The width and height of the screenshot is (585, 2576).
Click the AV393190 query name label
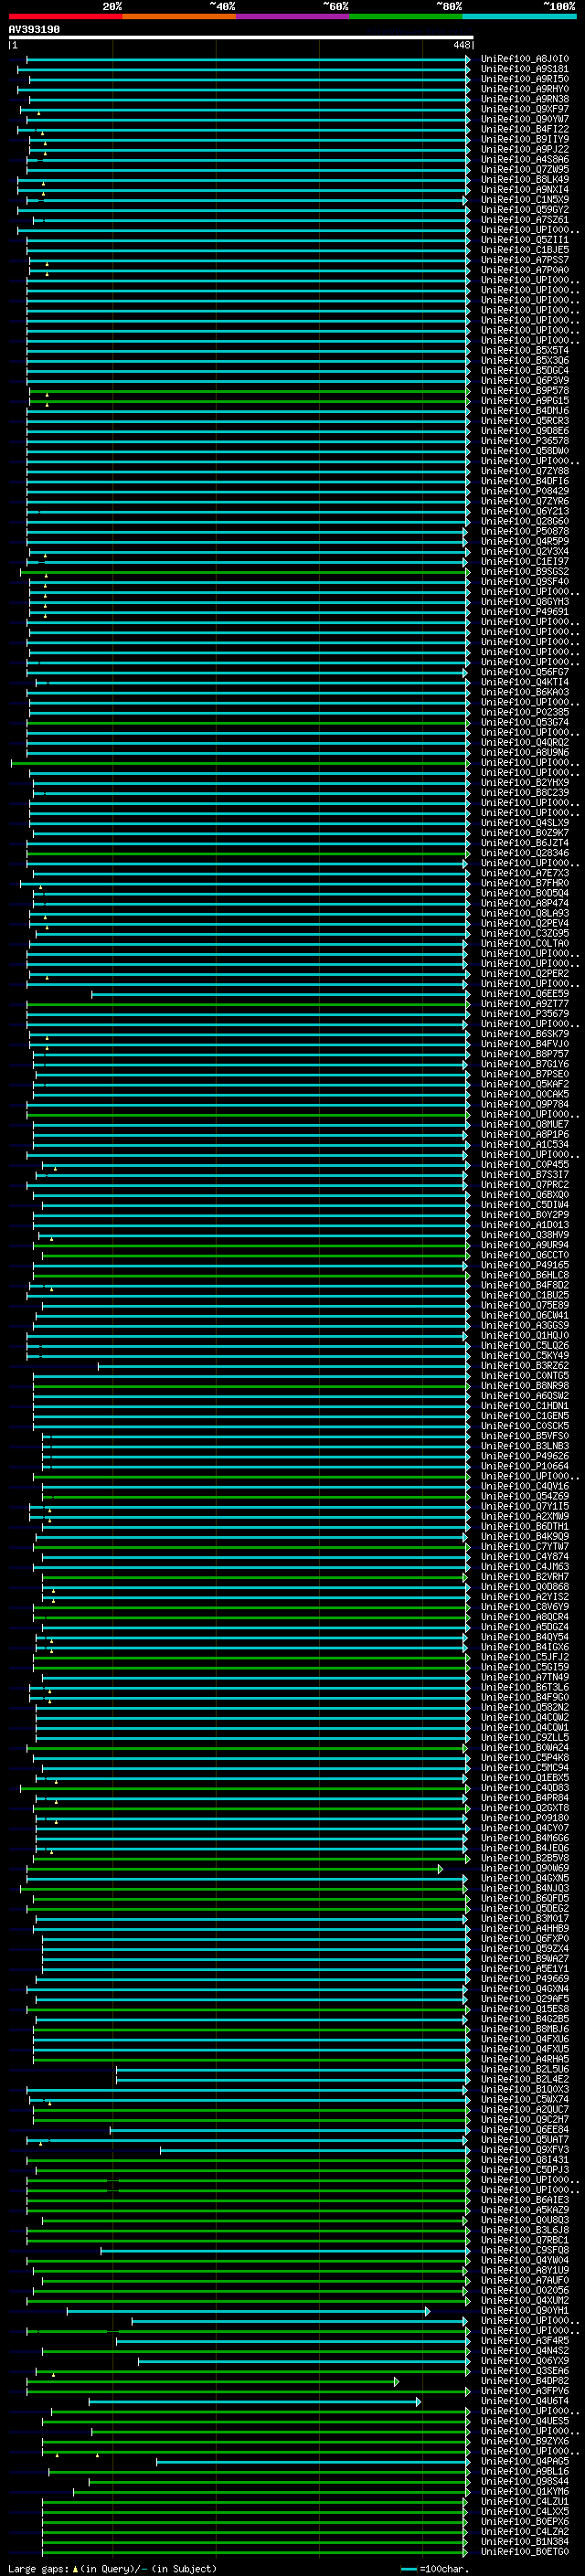(34, 30)
